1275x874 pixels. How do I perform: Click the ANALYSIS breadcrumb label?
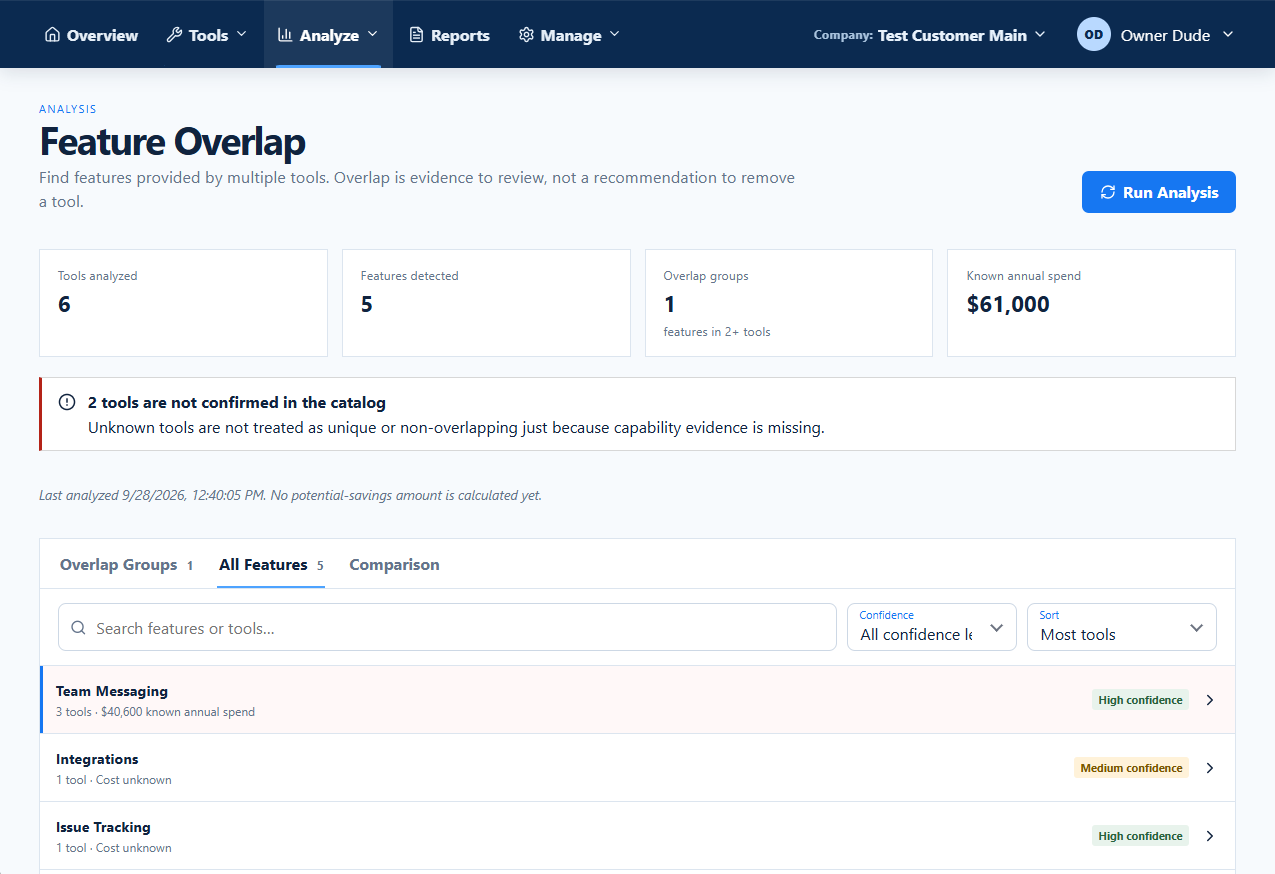pyautogui.click(x=68, y=109)
